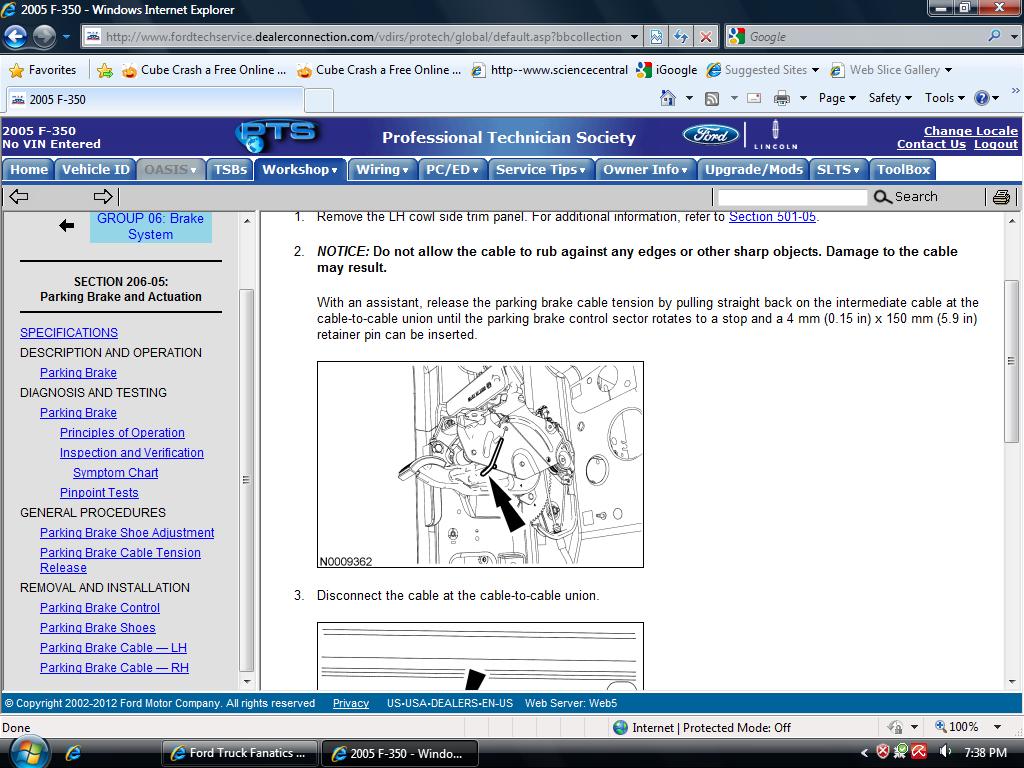Viewport: 1024px width, 768px height.
Task: Click the Home icon in command bar
Action: [667, 98]
